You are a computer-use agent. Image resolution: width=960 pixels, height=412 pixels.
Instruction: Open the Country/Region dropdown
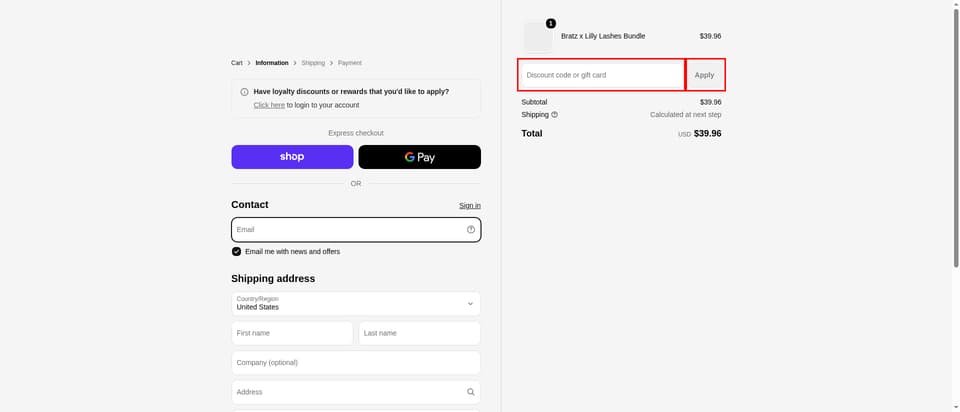point(356,304)
